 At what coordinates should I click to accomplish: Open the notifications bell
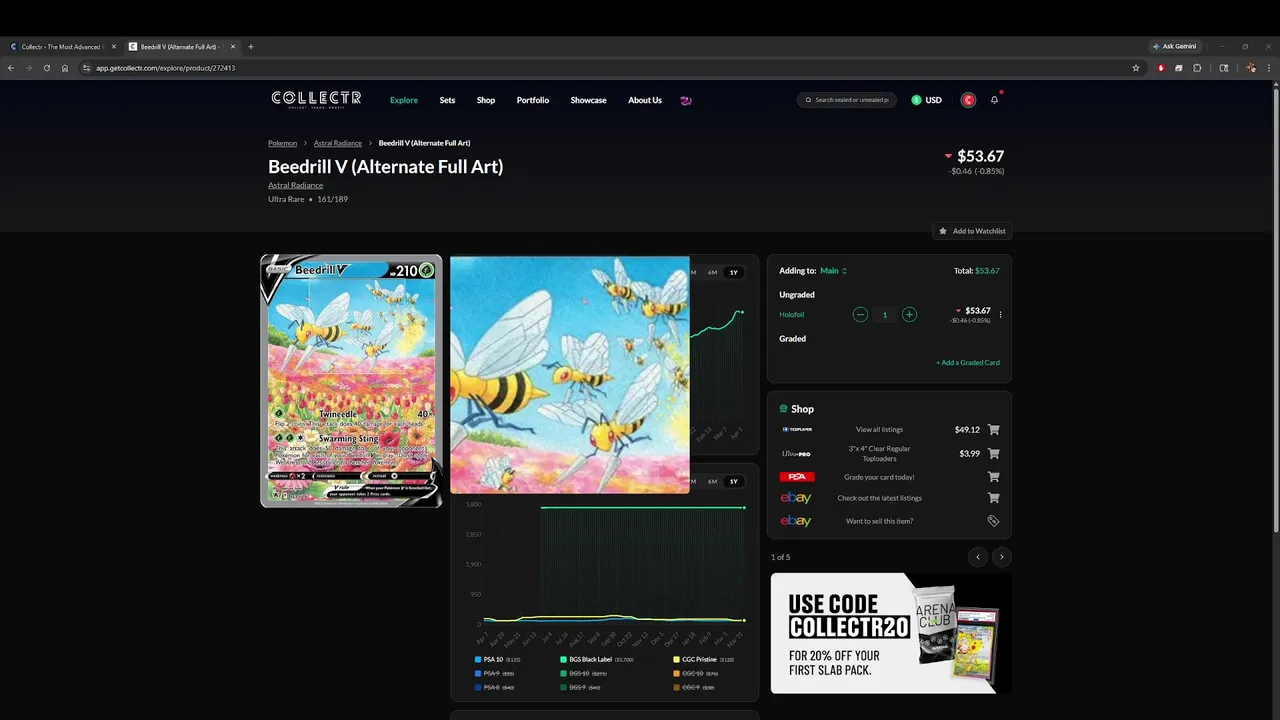pos(994,100)
